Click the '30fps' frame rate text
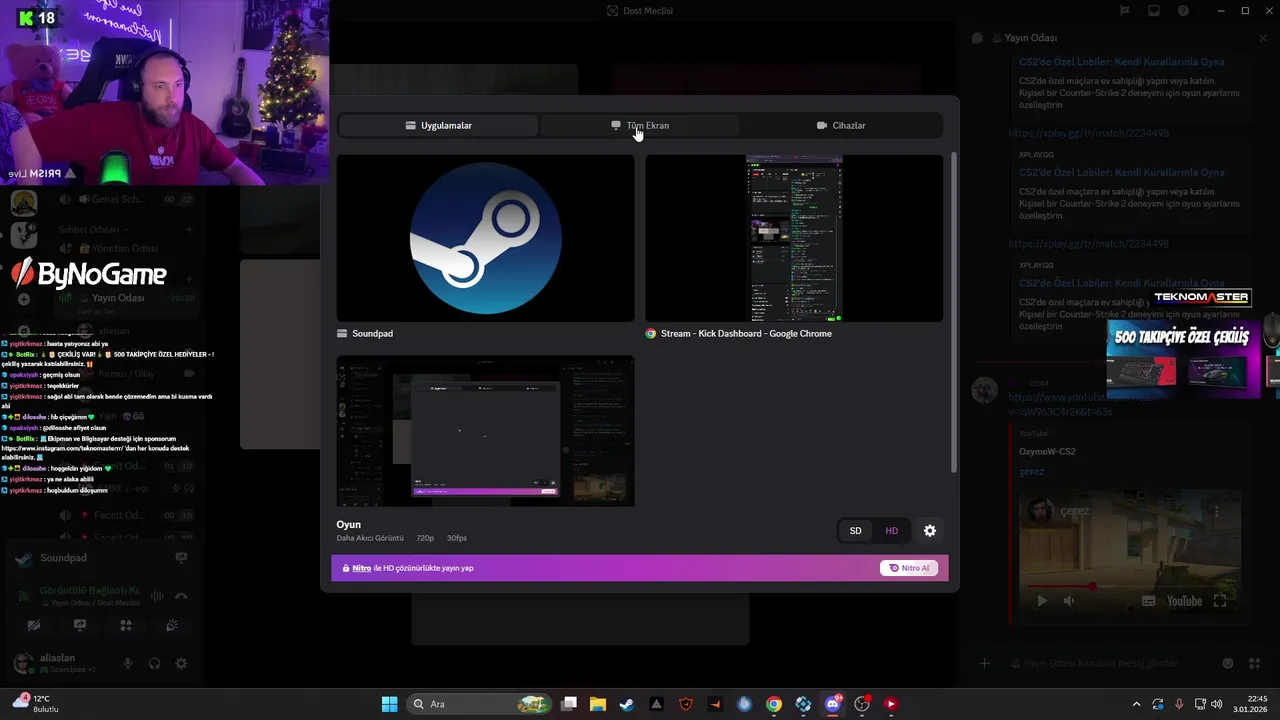 point(457,538)
